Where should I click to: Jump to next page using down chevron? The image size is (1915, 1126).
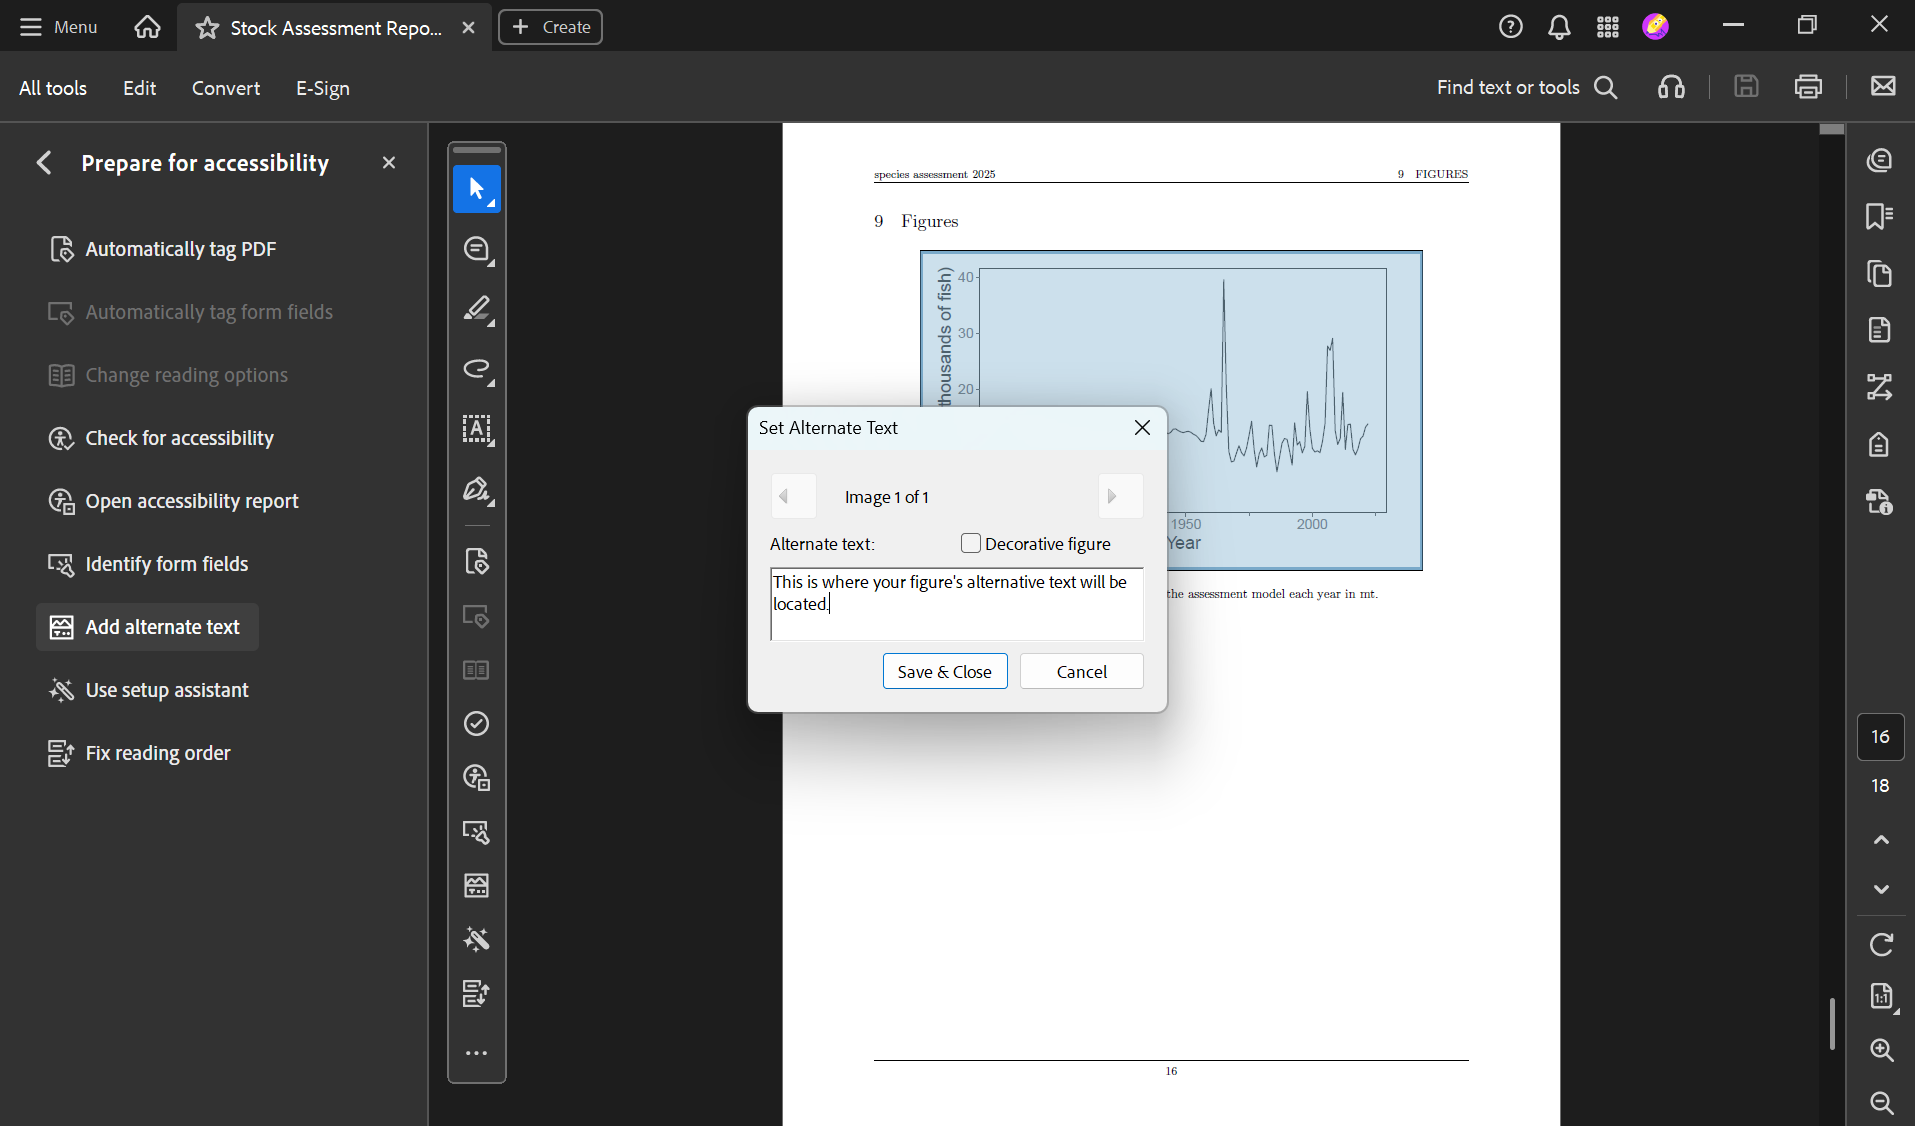point(1880,889)
